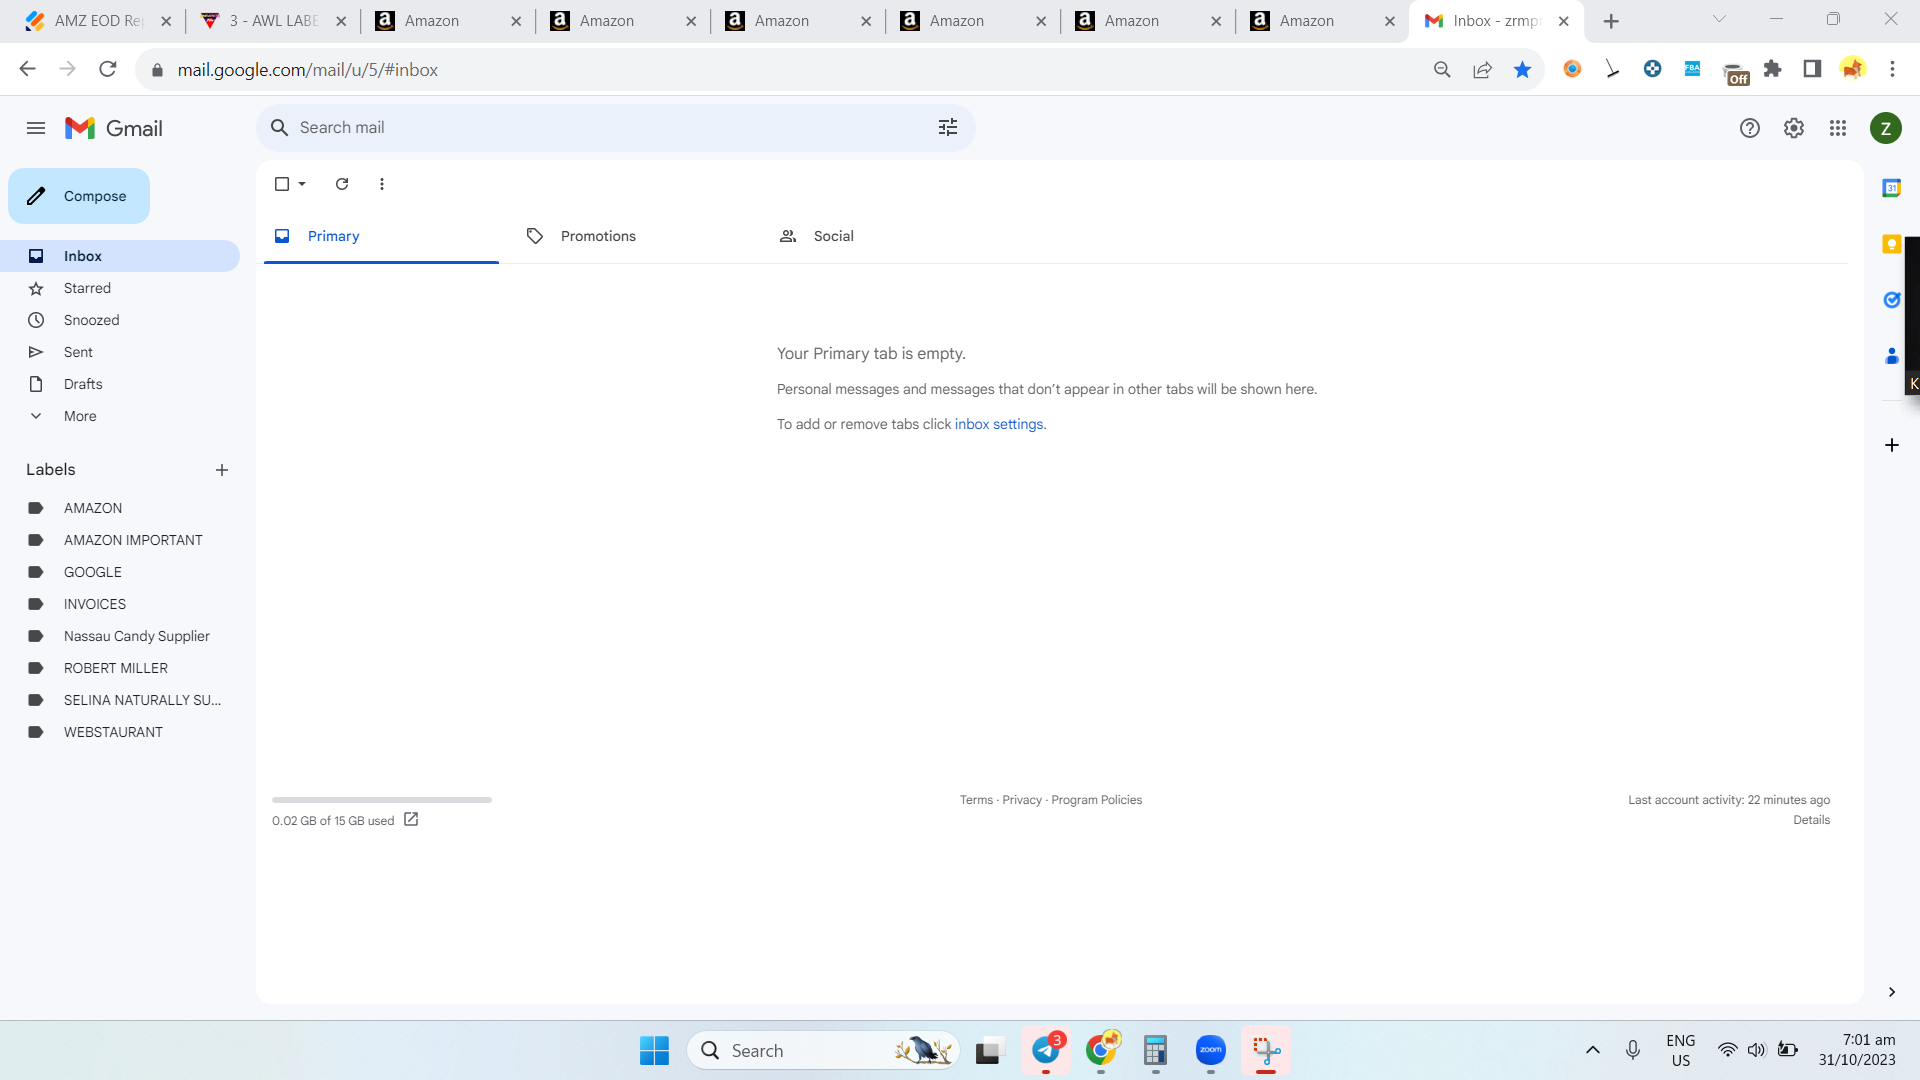
Task: Open the Snoozed folder
Action: click(120, 320)
